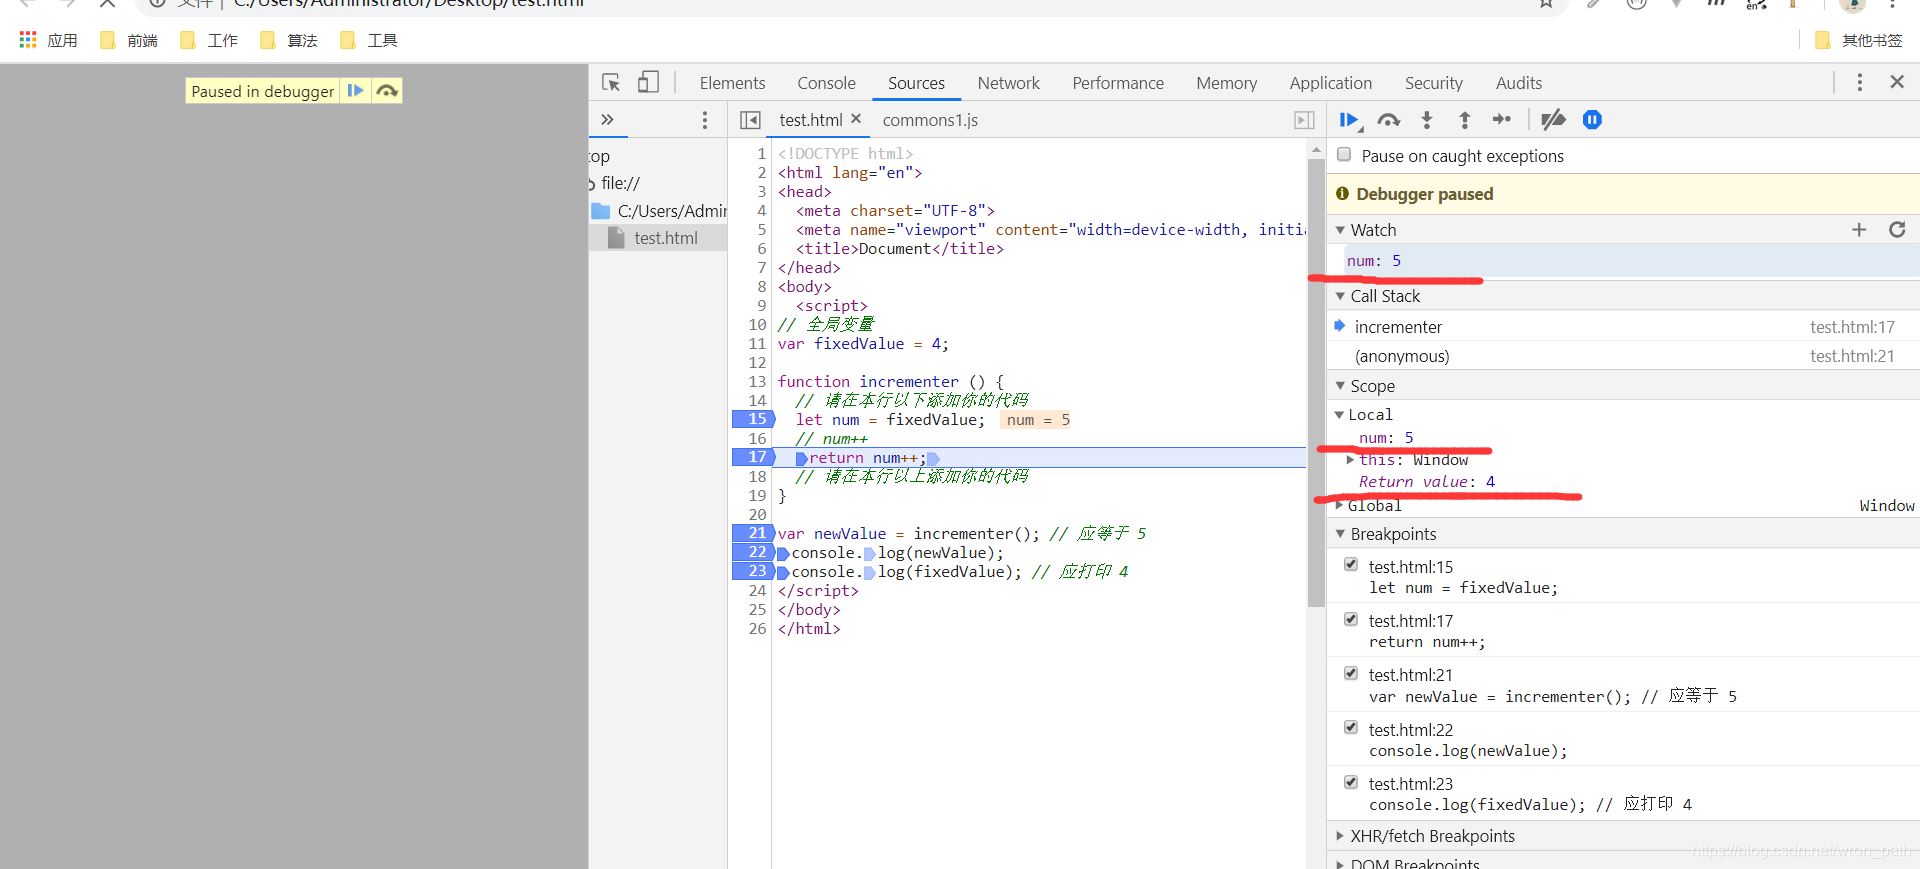Toggle the breakpoint marker on line 17
Screen dimensions: 1920x869
click(753, 457)
